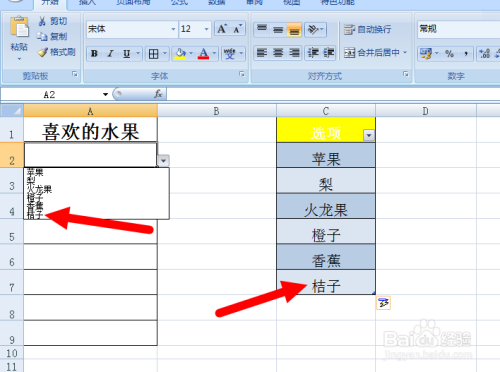The image size is (500, 372).
Task: Click cell 喜欢的水果
Action: 90,130
